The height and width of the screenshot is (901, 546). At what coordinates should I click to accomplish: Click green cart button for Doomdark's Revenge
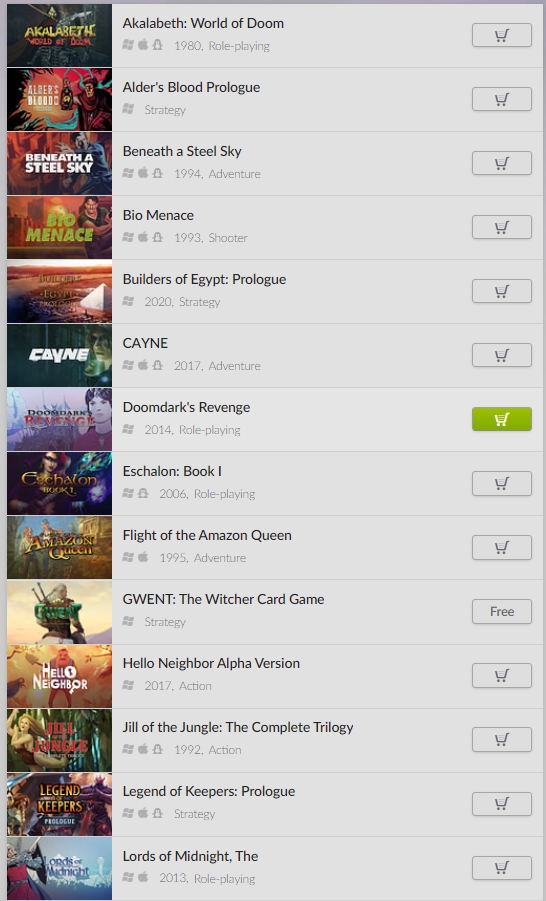point(502,419)
